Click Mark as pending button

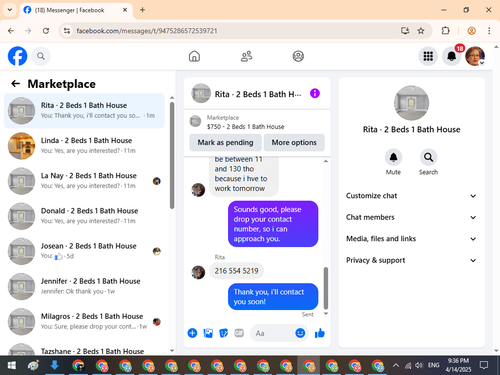[x=225, y=142]
